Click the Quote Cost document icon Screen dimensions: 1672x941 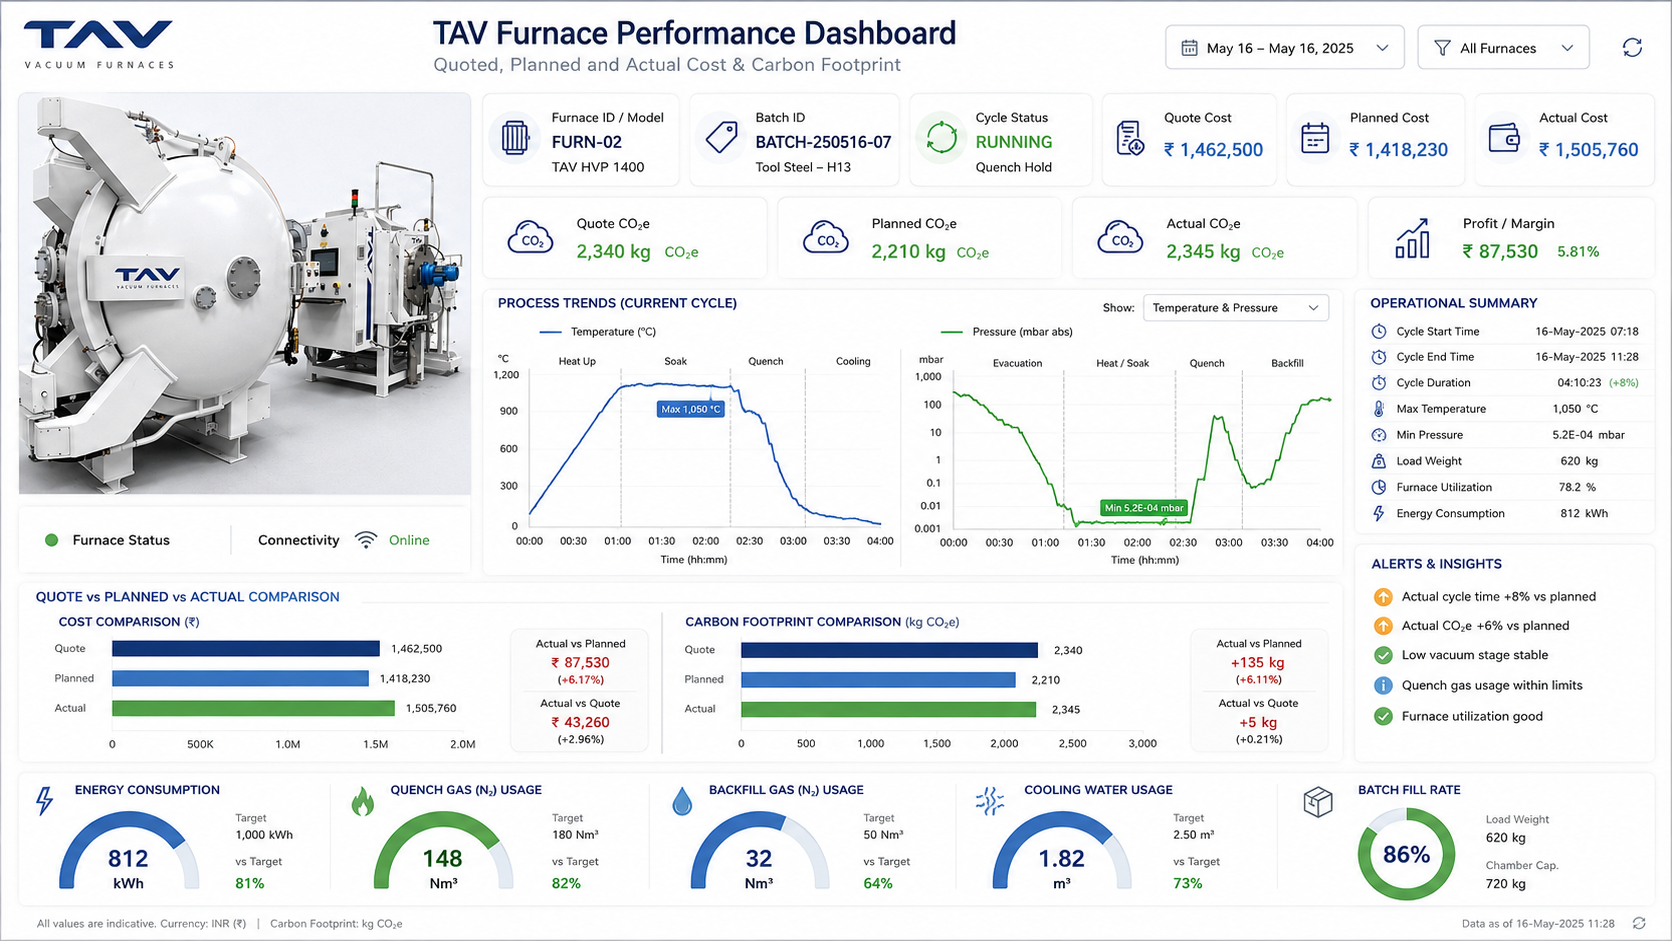pyautogui.click(x=1130, y=139)
